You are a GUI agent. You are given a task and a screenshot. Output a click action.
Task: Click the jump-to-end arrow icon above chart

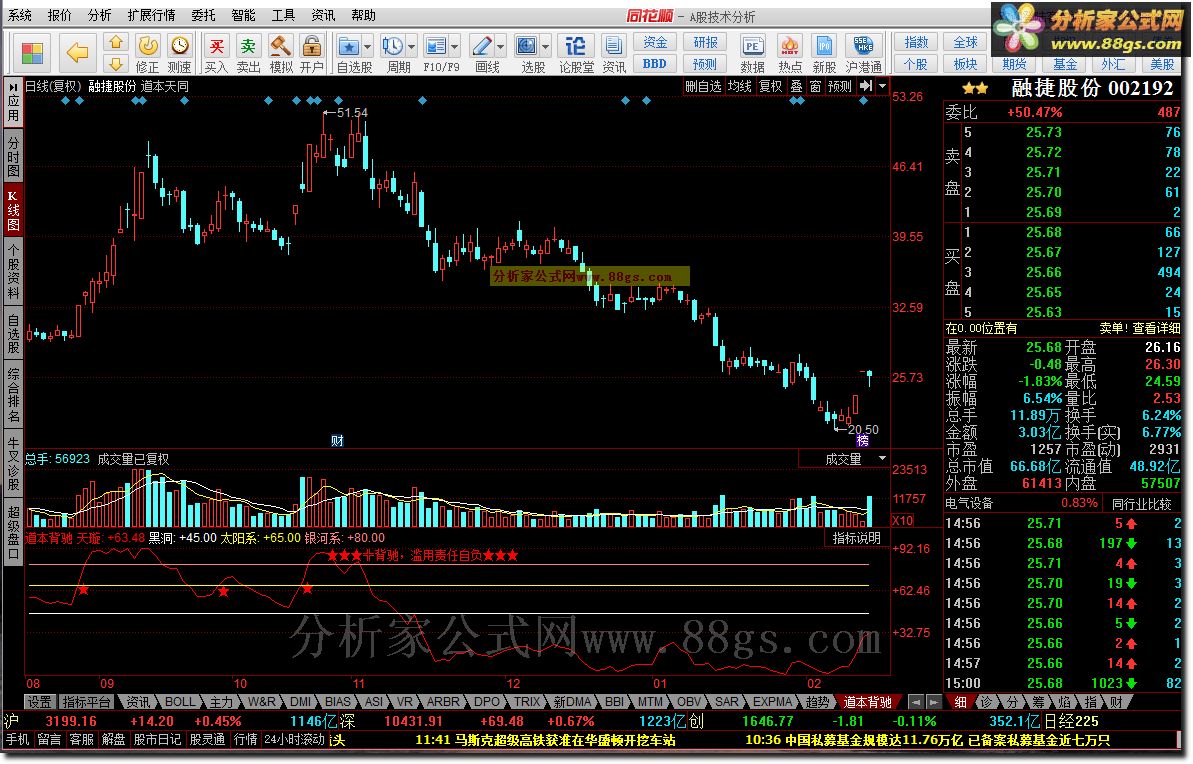[x=866, y=87]
